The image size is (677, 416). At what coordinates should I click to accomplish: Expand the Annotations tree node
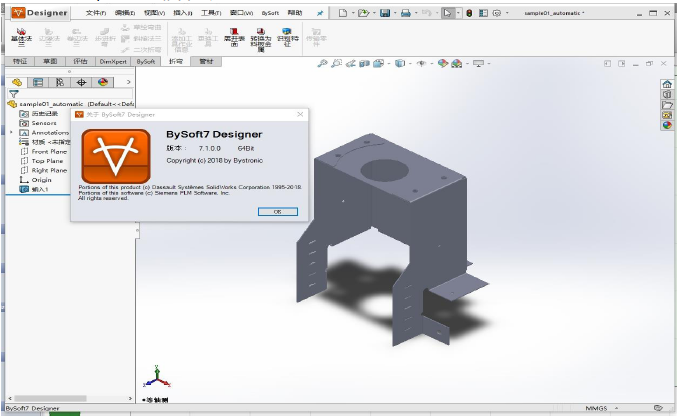point(11,132)
